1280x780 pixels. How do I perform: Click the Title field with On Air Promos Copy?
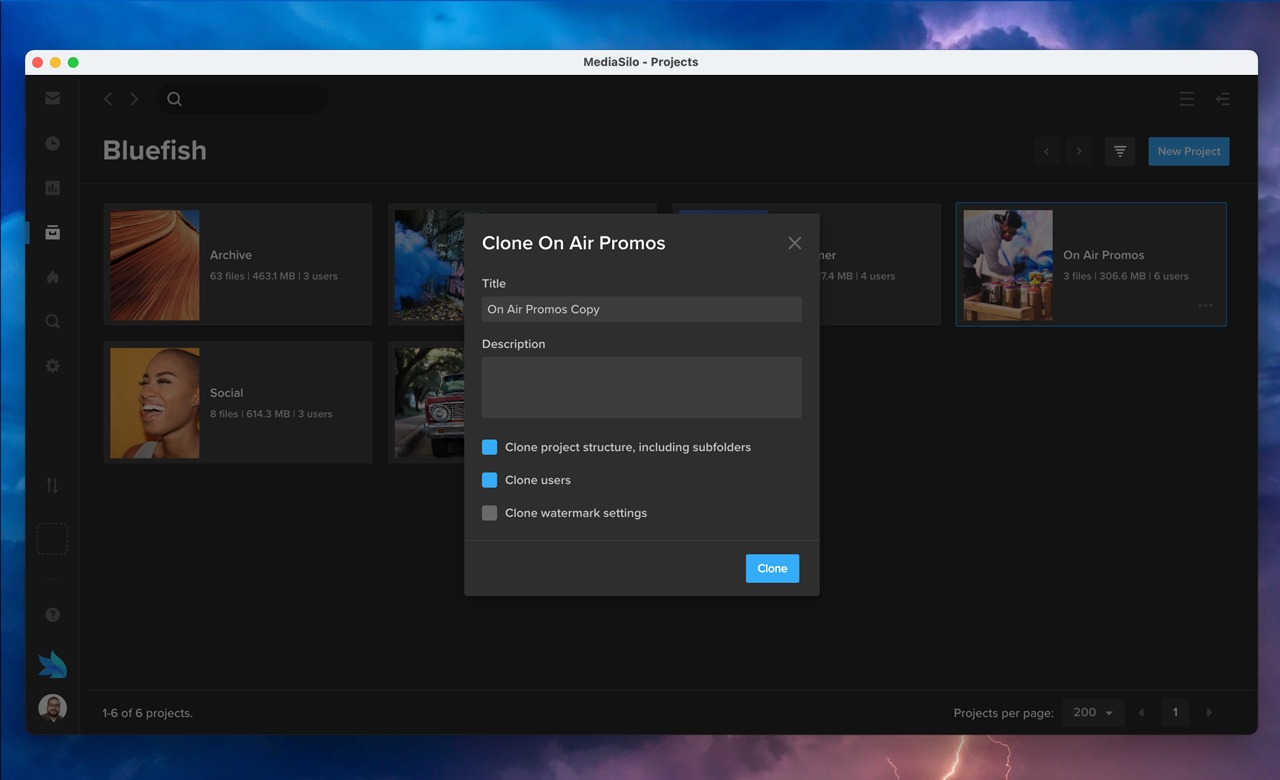(641, 309)
